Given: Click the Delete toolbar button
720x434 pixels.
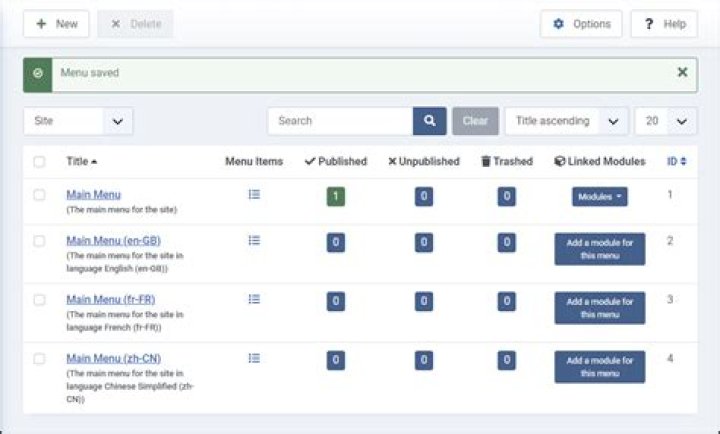Looking at the screenshot, I should pyautogui.click(x=135, y=24).
